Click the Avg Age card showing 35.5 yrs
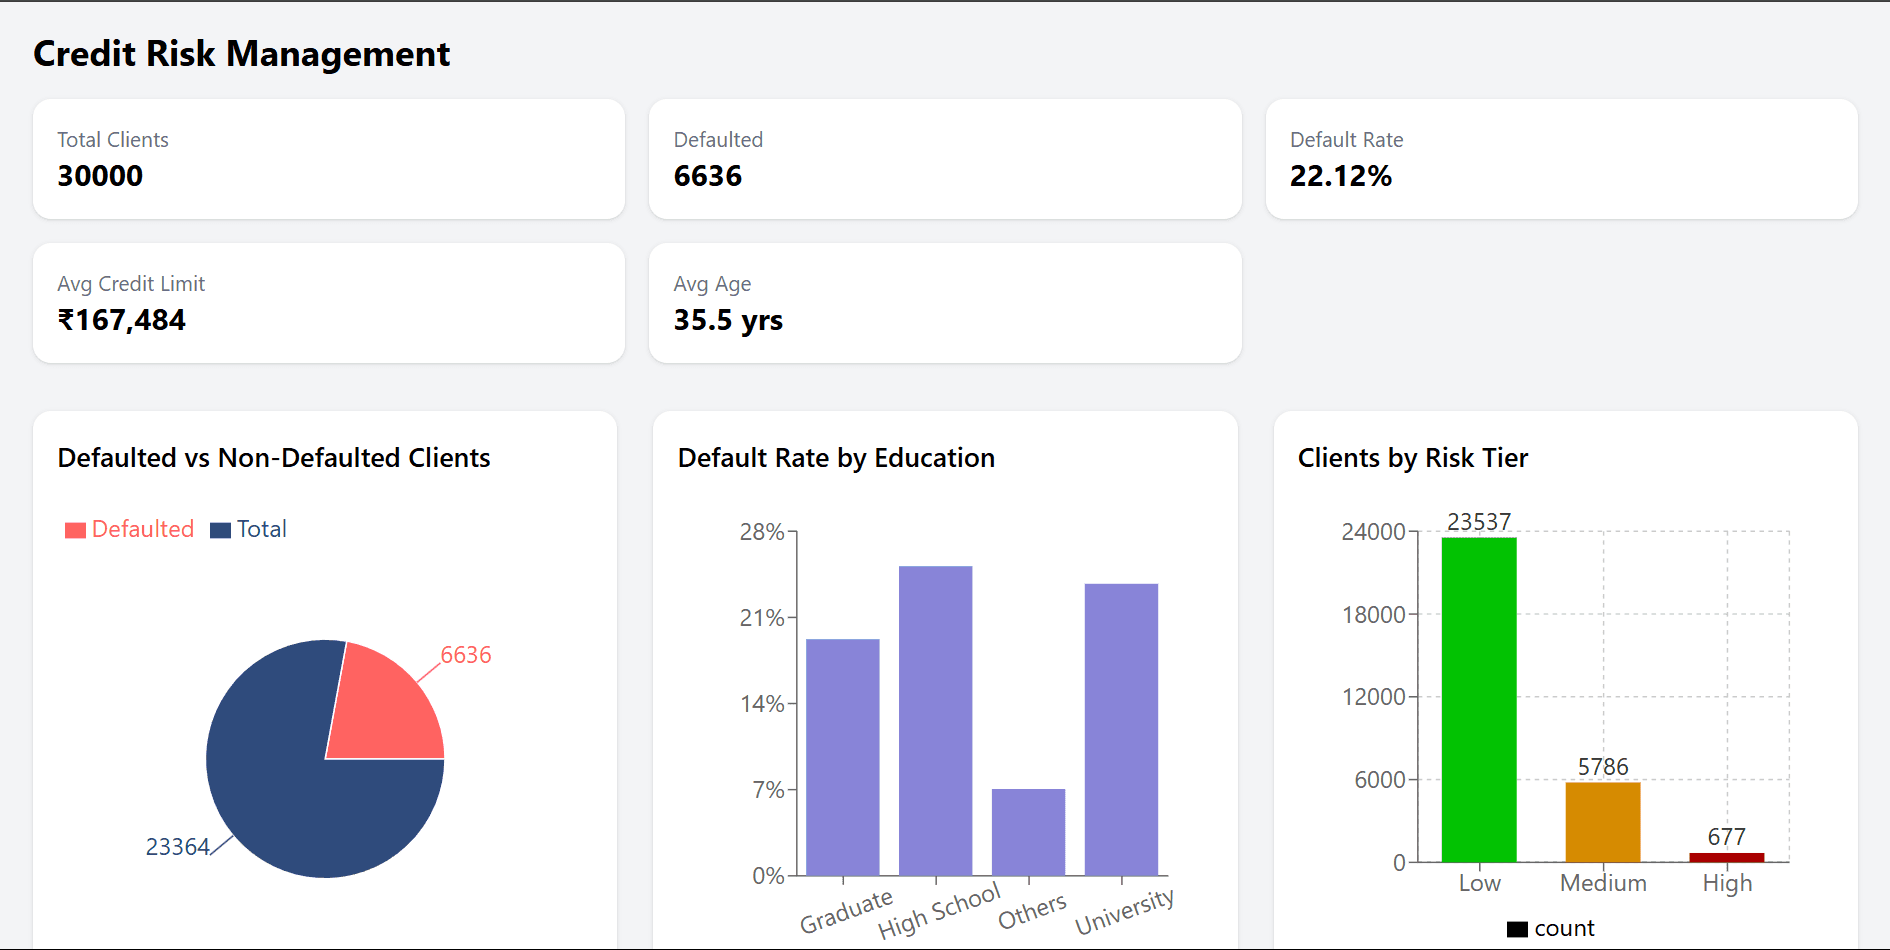The width and height of the screenshot is (1890, 950). pos(944,303)
